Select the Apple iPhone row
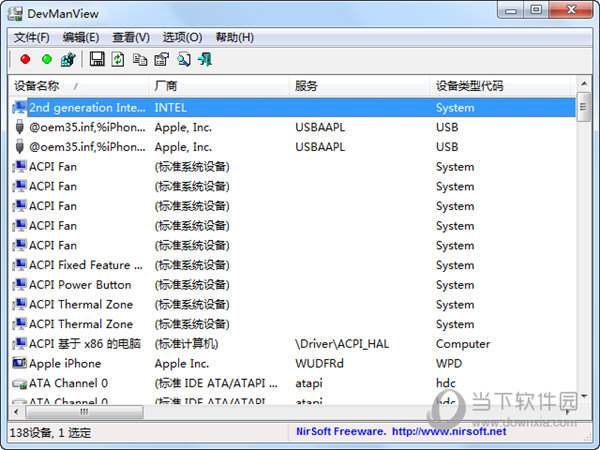This screenshot has height=450, width=600. point(293,363)
